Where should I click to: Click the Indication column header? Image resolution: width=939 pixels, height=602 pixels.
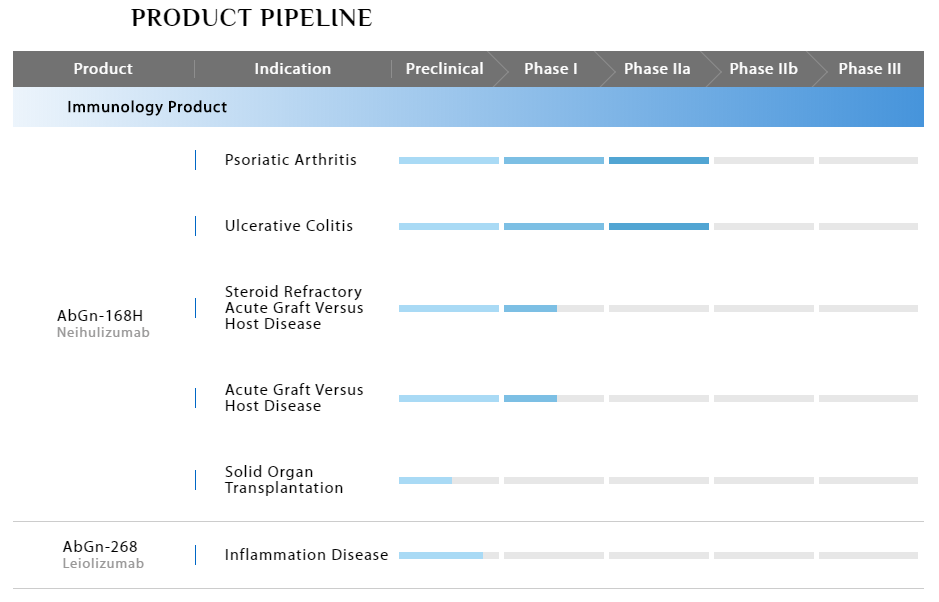292,69
